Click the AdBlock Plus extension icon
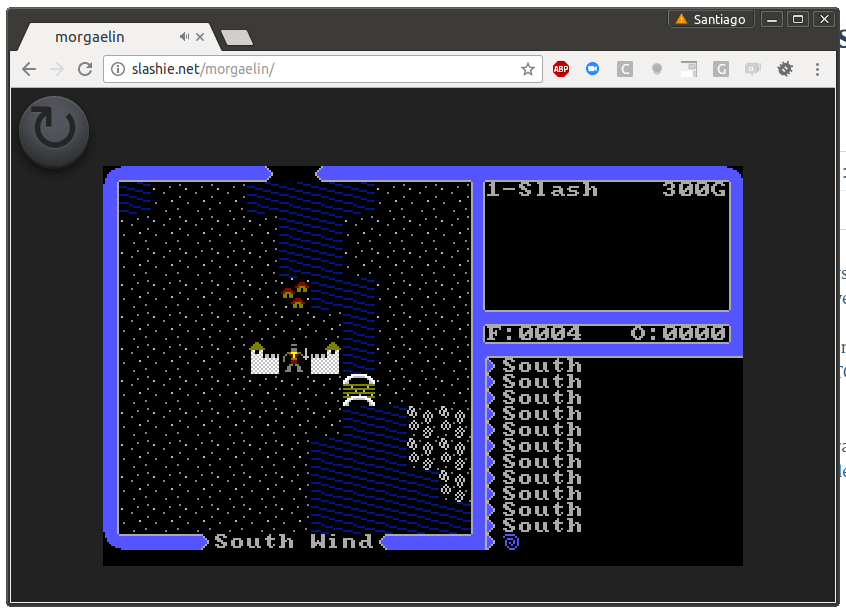 click(x=561, y=69)
